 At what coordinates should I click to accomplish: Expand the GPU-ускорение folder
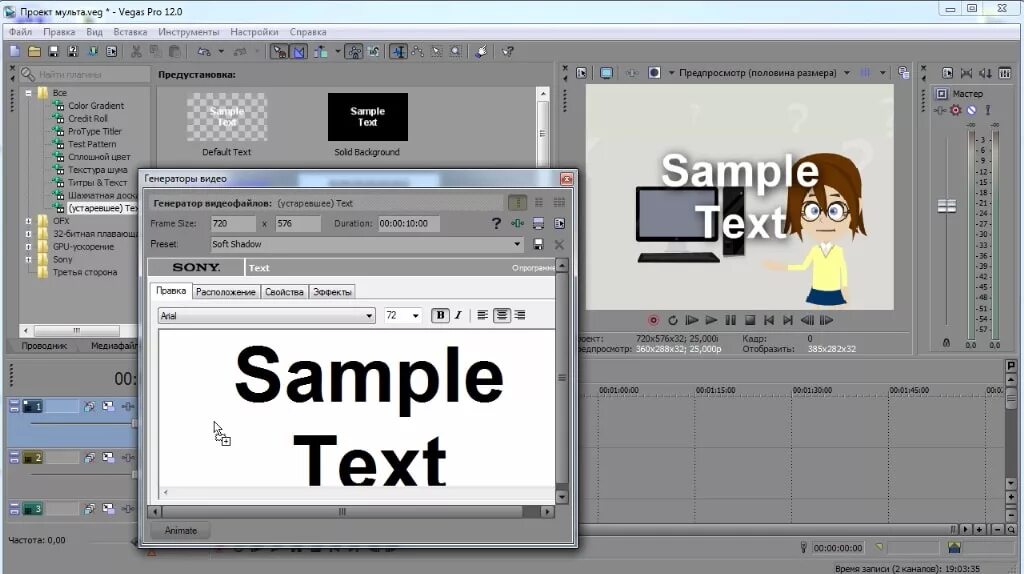coord(29,247)
